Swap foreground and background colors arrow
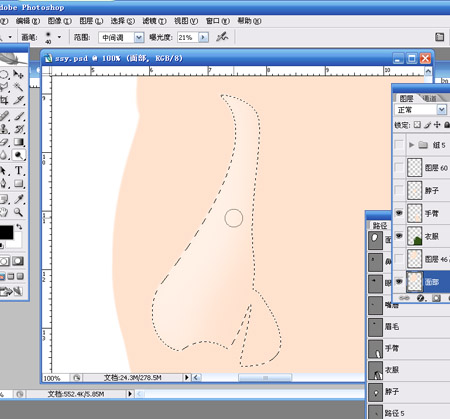The image size is (450, 419). click(19, 227)
